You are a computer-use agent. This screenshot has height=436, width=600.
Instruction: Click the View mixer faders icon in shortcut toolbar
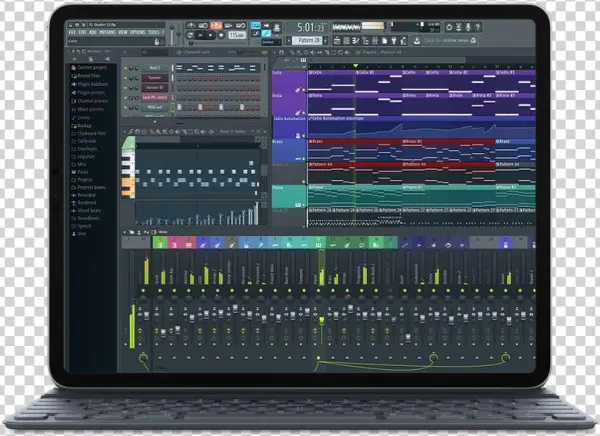click(375, 40)
